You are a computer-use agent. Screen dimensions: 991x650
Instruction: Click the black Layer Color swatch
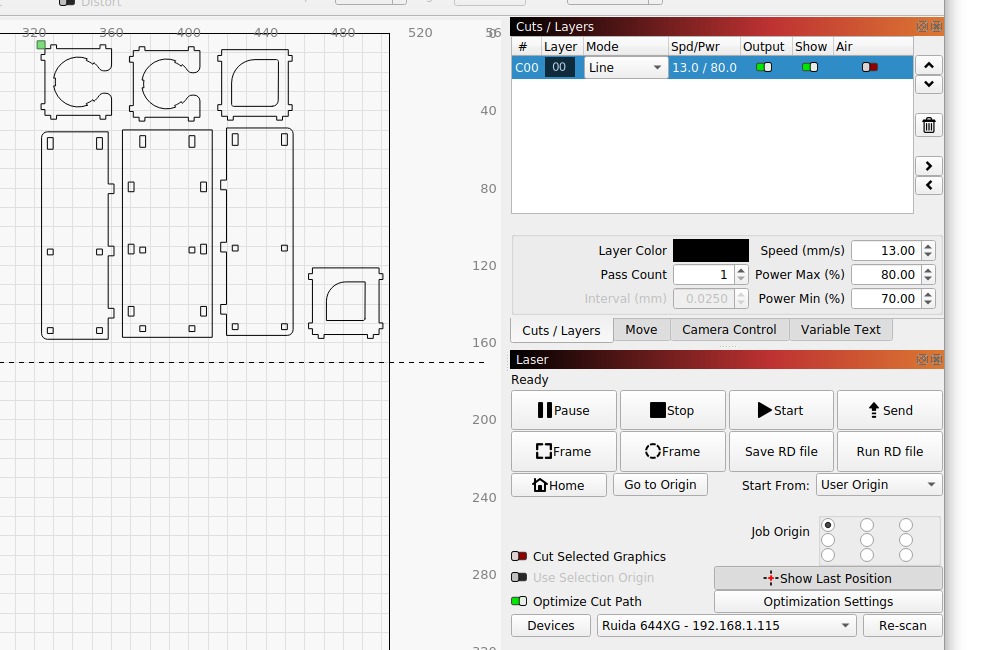(x=710, y=251)
